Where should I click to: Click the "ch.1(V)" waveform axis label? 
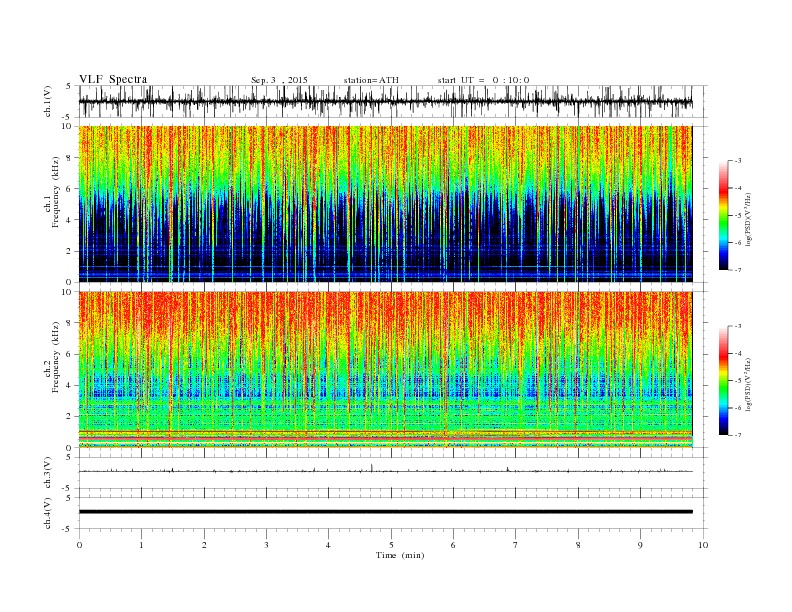(48, 101)
